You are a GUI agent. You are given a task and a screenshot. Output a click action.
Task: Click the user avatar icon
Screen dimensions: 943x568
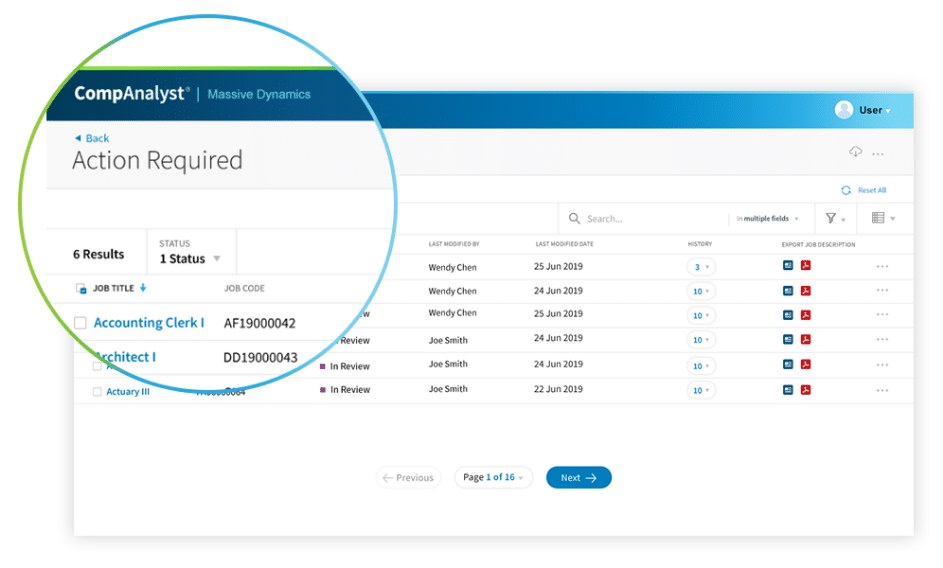844,110
